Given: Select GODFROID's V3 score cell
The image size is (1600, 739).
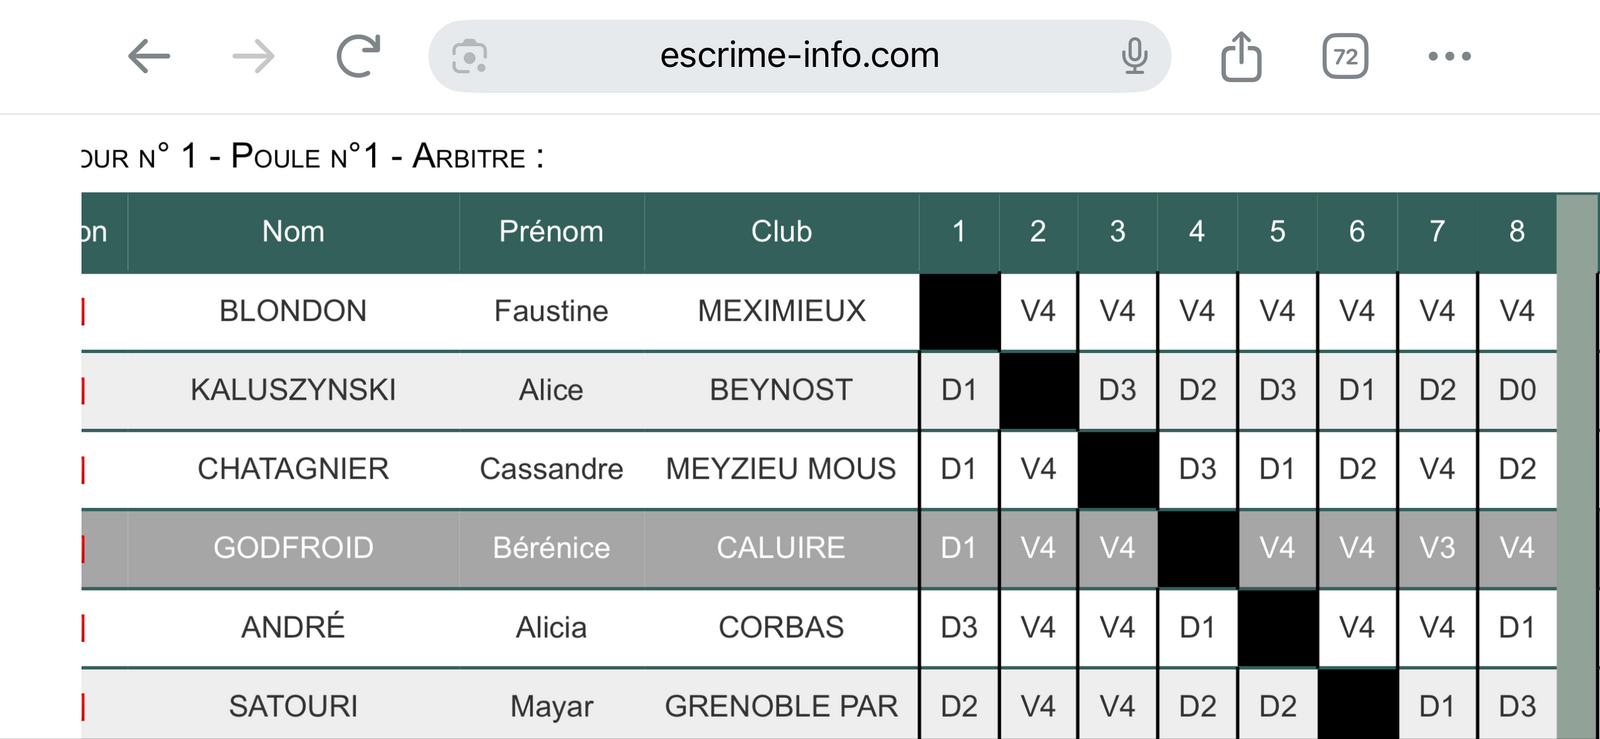Looking at the screenshot, I should [x=1437, y=548].
